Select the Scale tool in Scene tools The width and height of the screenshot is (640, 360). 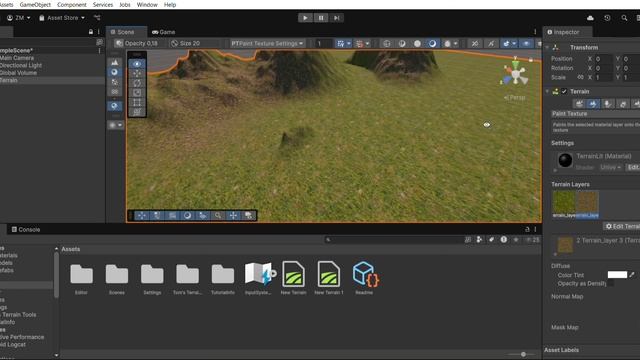click(x=137, y=93)
